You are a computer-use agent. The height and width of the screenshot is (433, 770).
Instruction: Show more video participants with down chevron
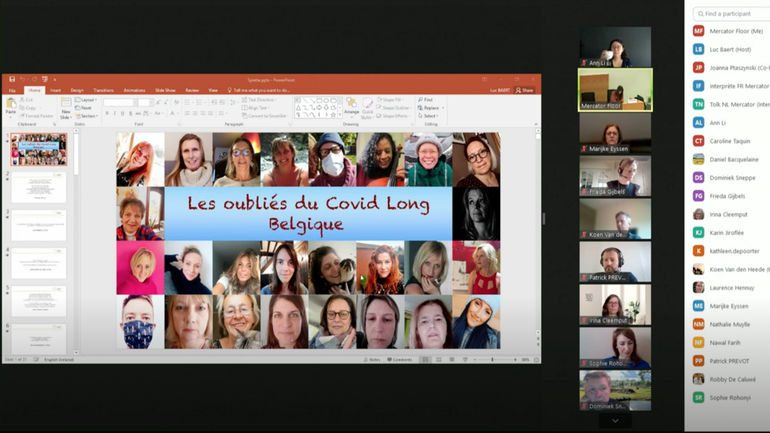(x=615, y=421)
